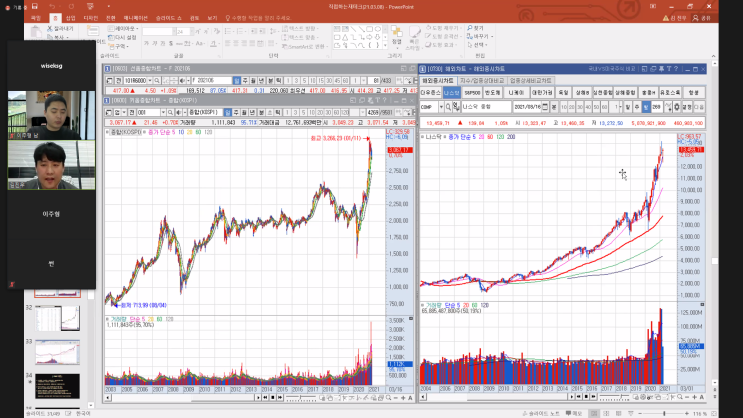The height and width of the screenshot is (418, 743).
Task: Click speaker icon in 선물종합차트 toolbar
Action: [182, 81]
